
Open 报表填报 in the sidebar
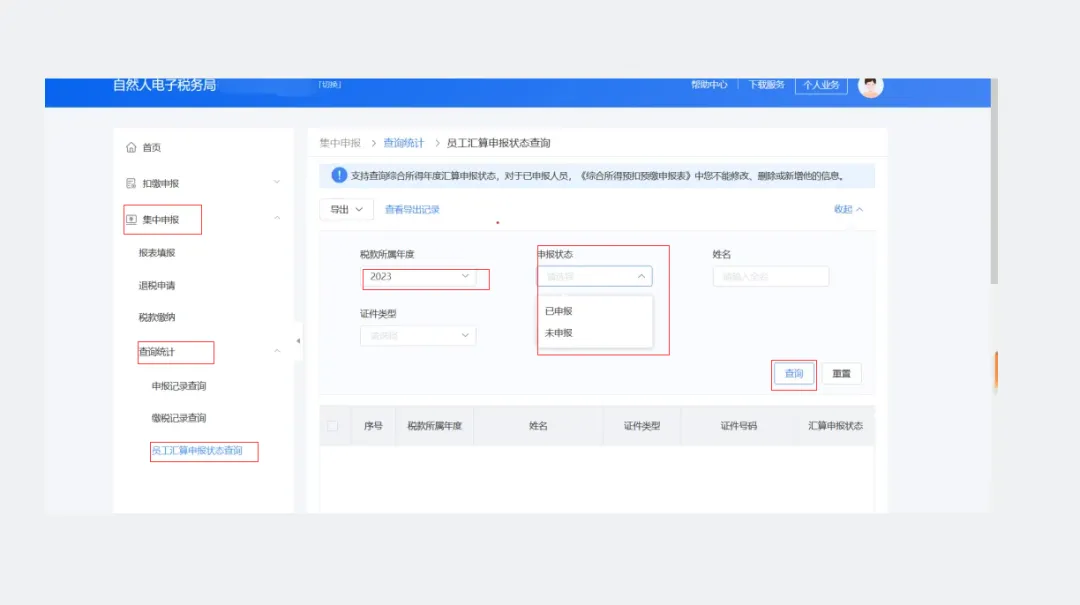click(157, 253)
